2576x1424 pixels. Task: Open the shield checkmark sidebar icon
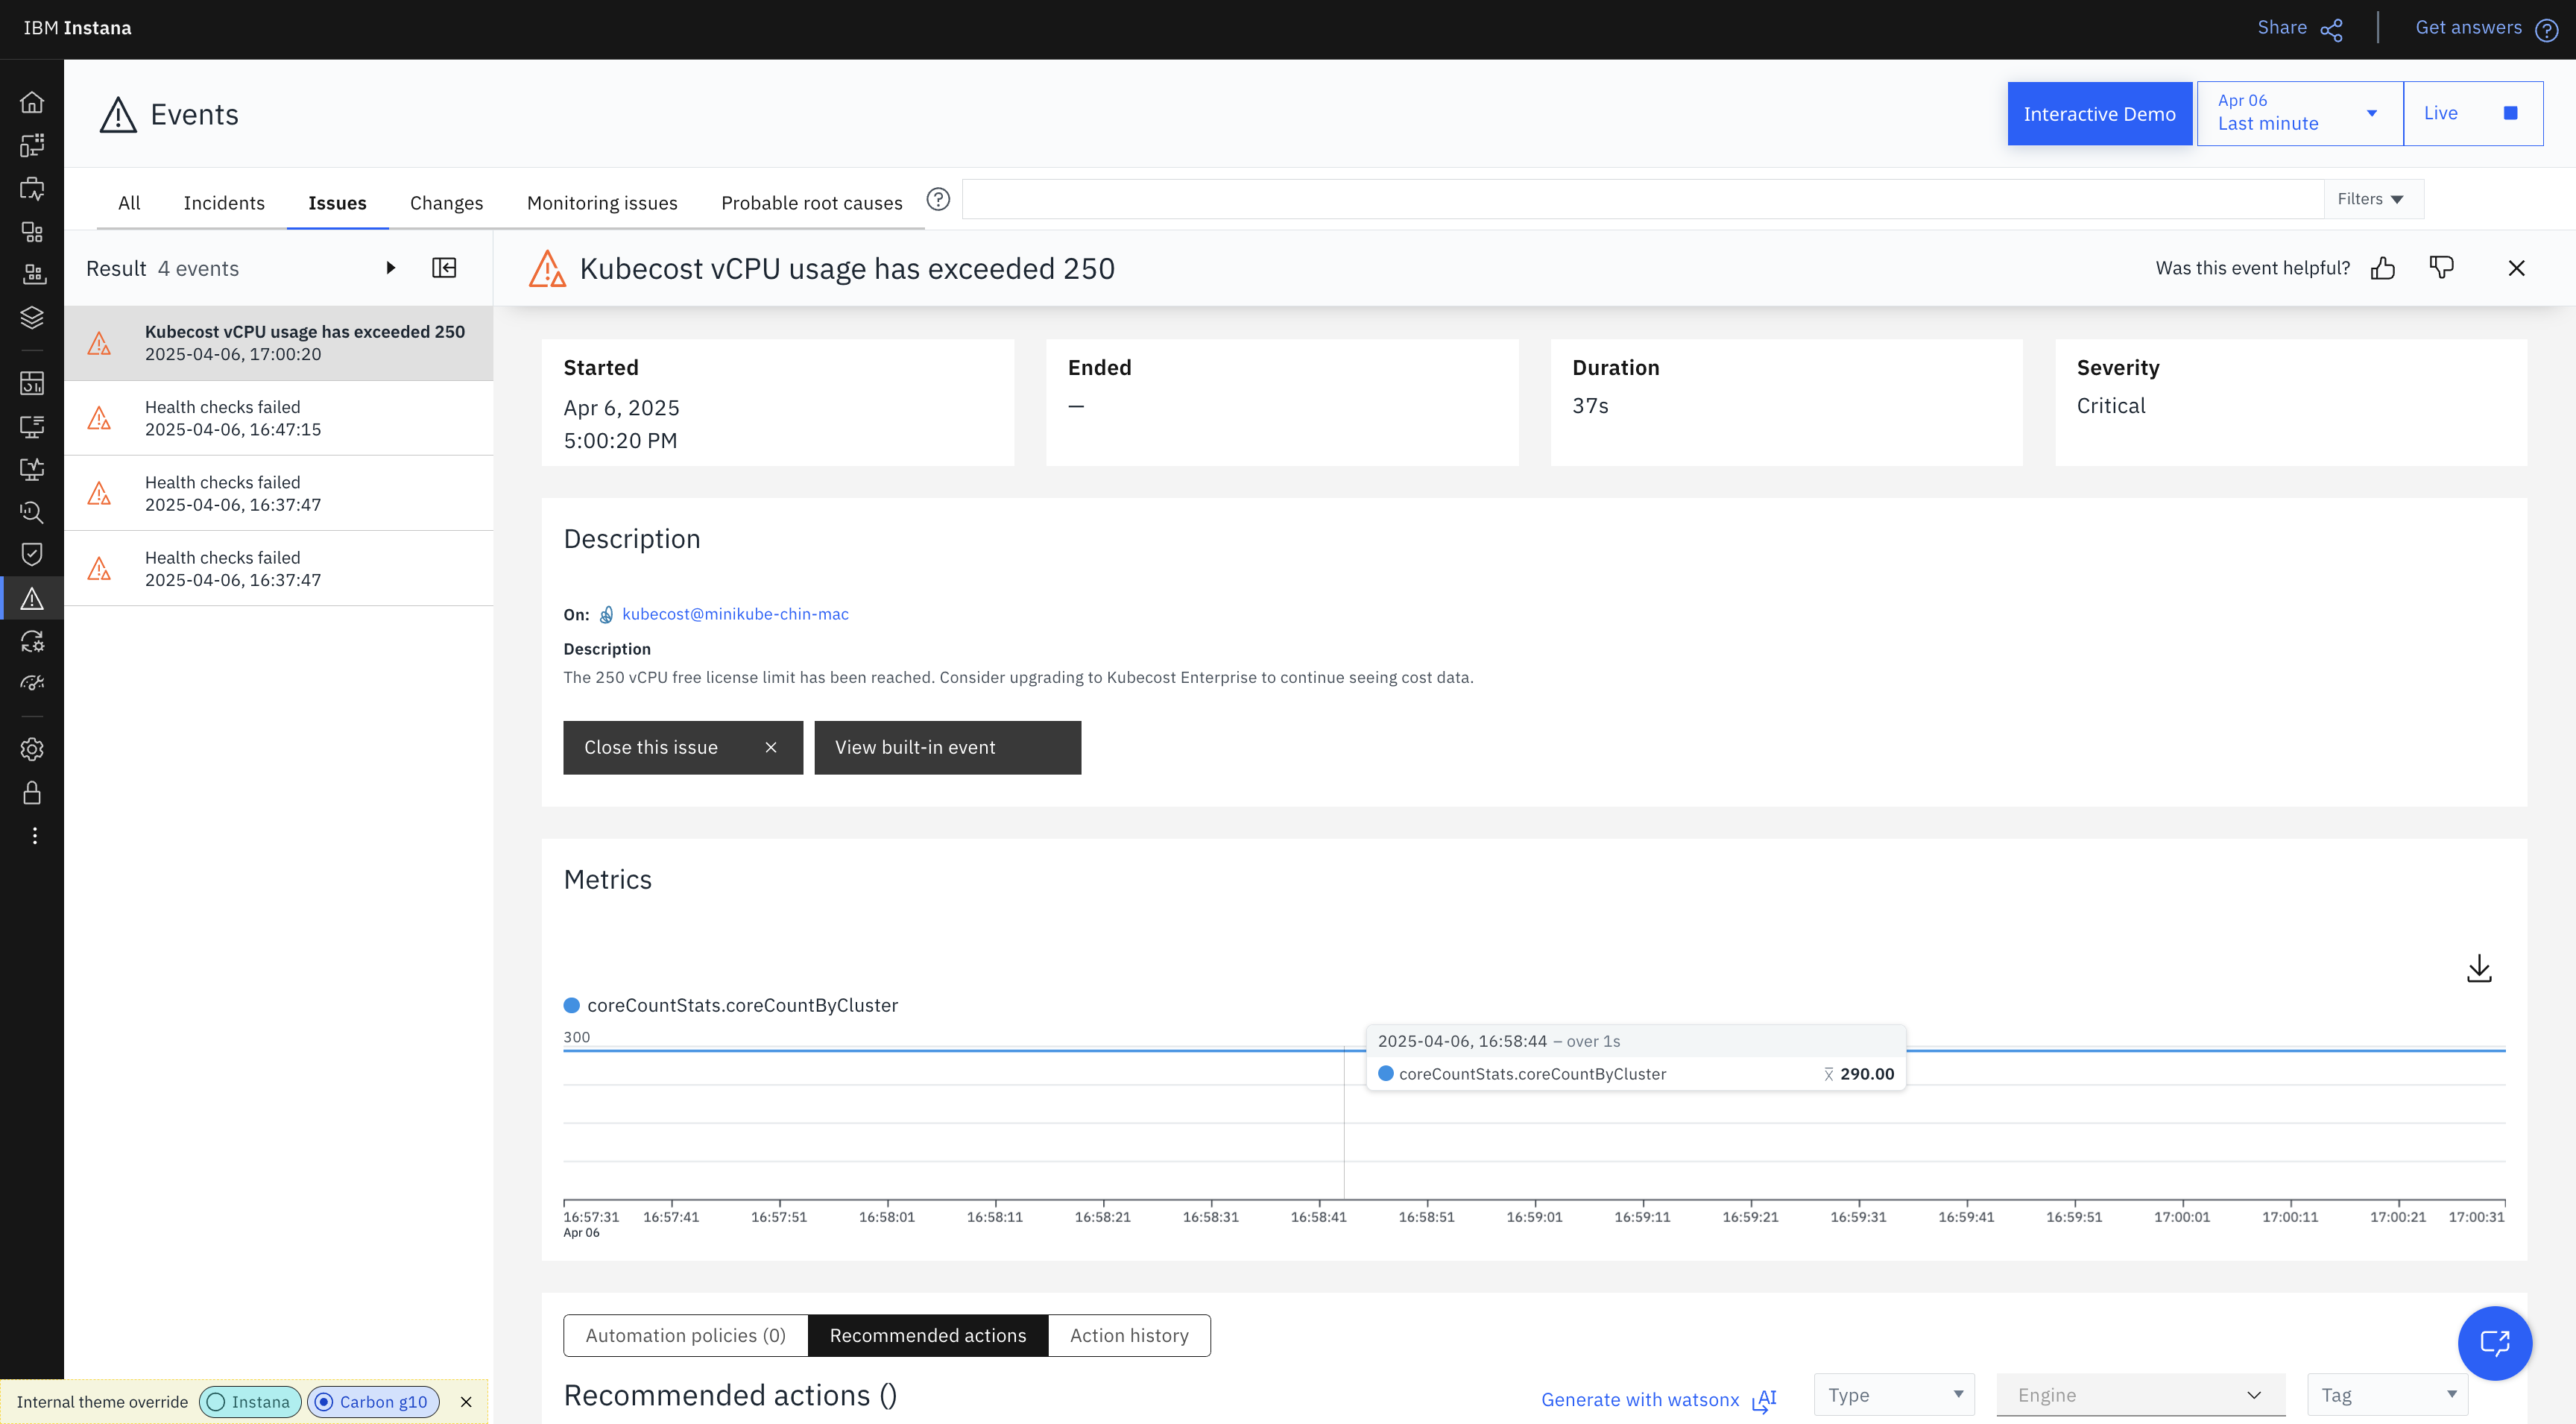(x=32, y=555)
